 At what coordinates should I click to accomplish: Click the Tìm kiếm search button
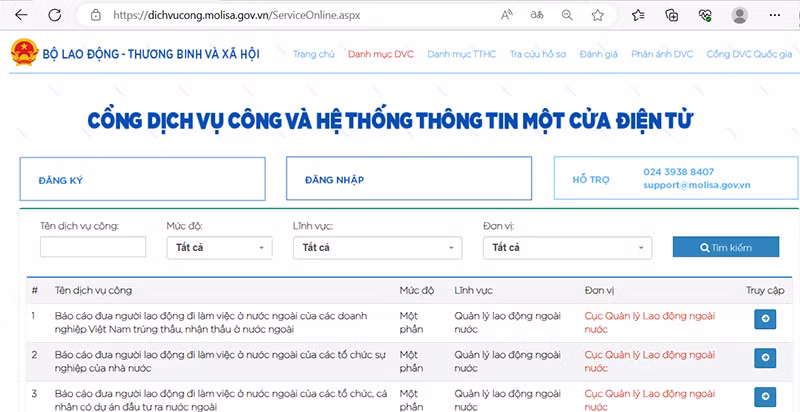[726, 247]
